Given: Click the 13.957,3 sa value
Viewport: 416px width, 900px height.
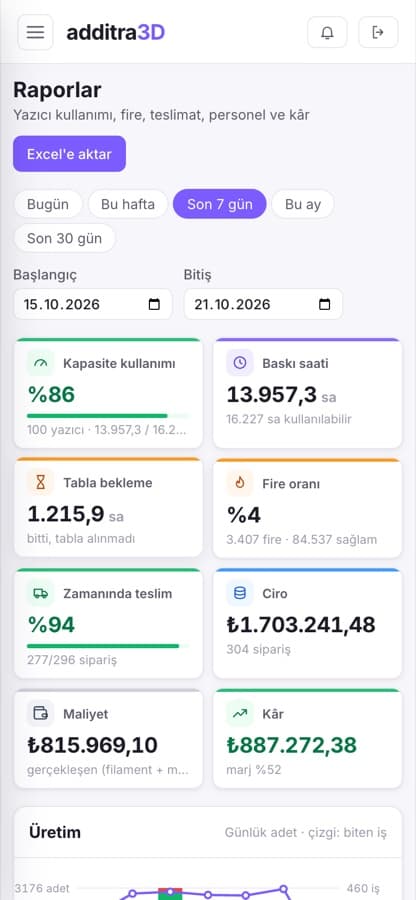Looking at the screenshot, I should pyautogui.click(x=281, y=395).
